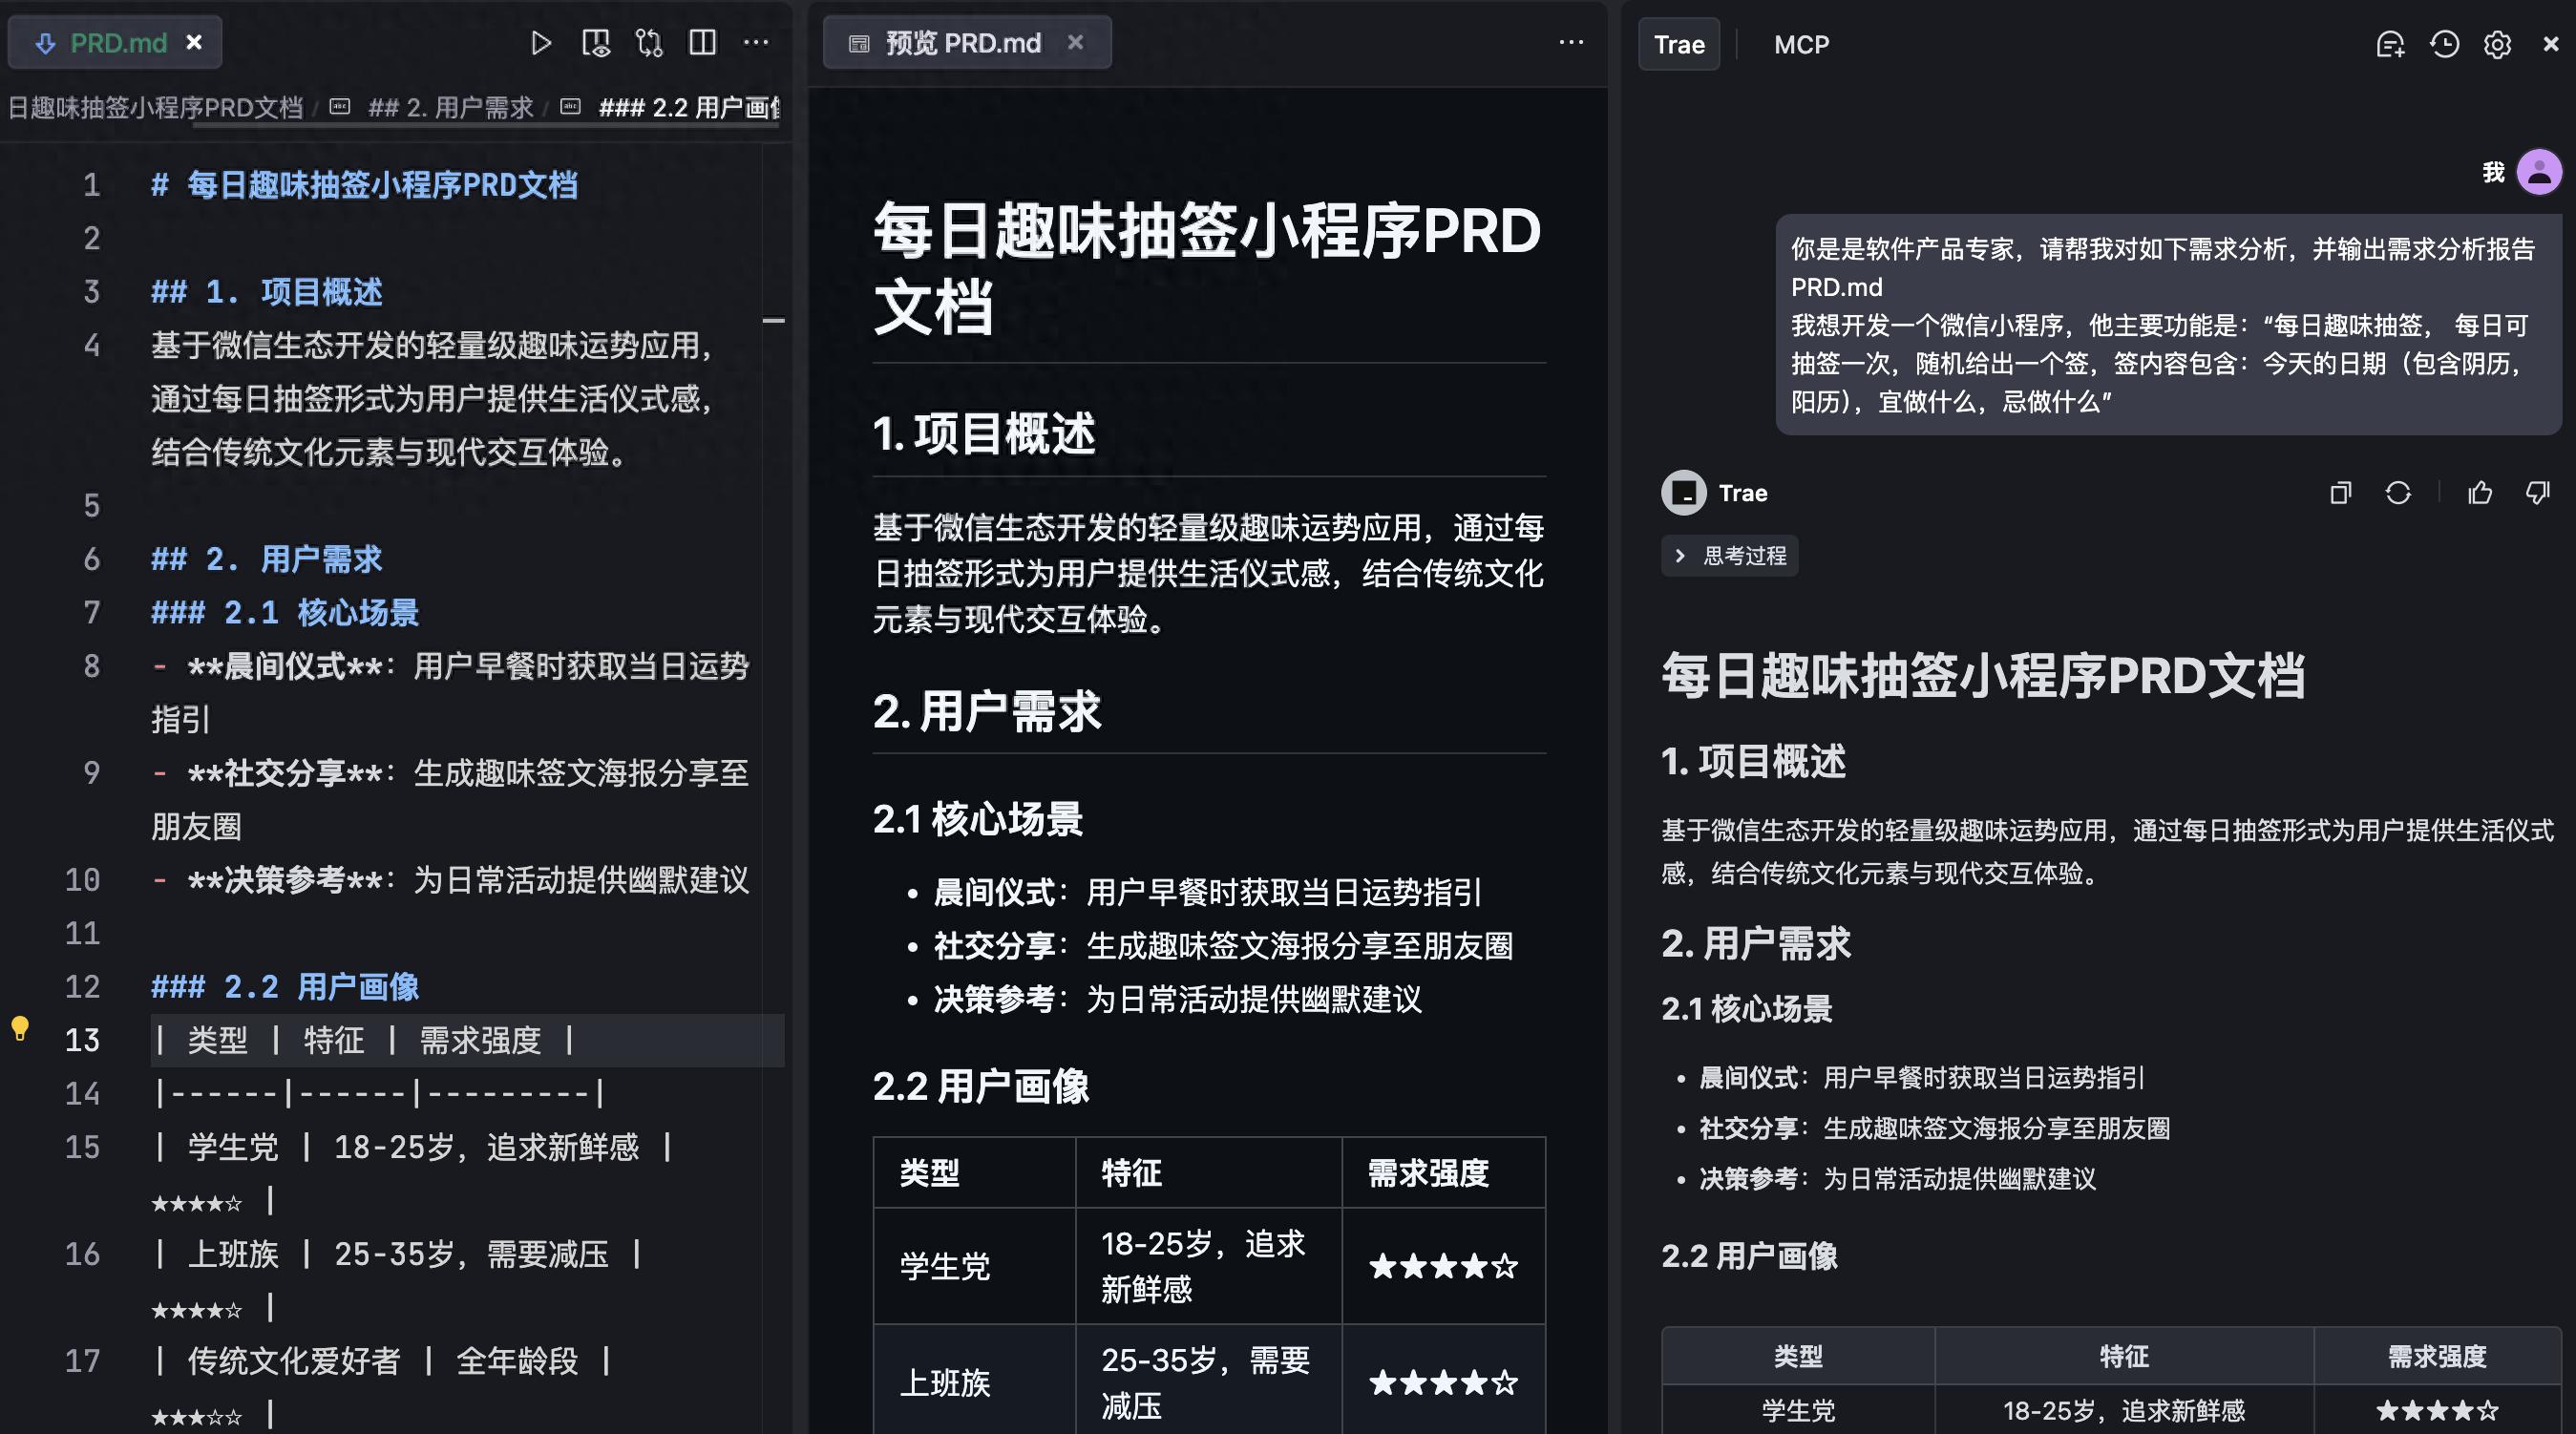Run the PRD.md file with the play icon
Image resolution: width=2576 pixels, height=1434 pixels.
pyautogui.click(x=543, y=43)
